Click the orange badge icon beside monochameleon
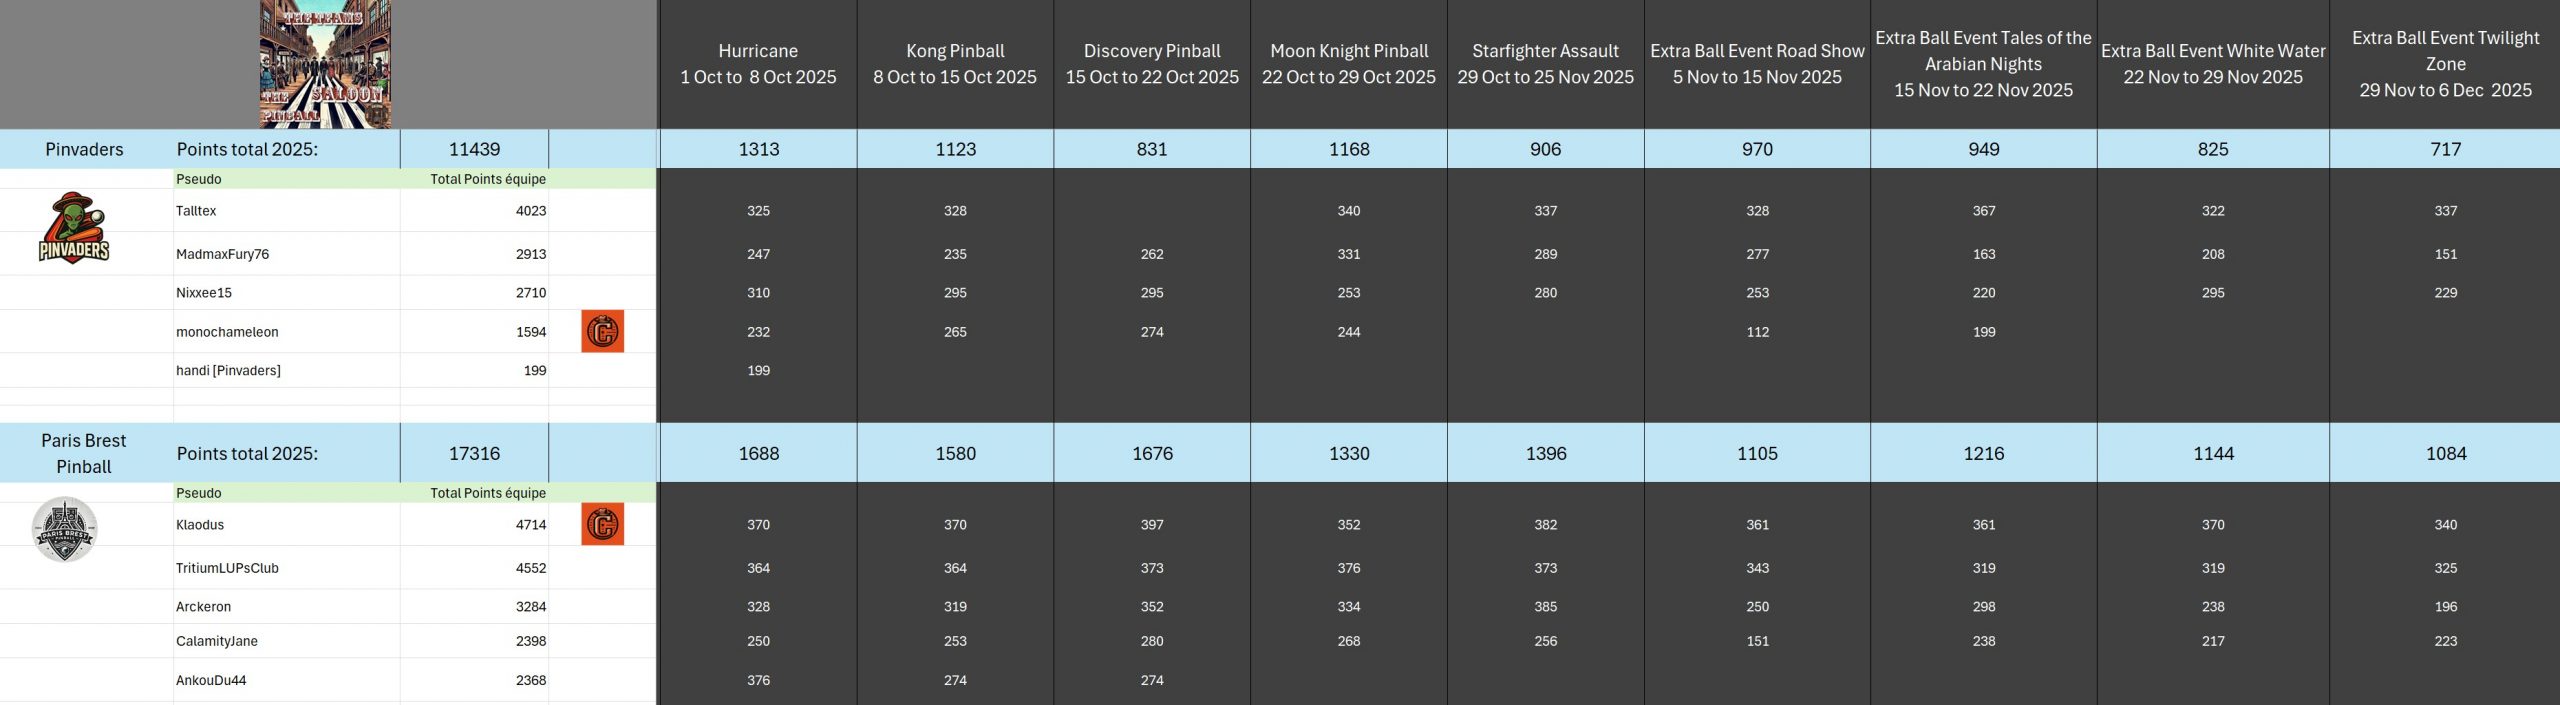Screen dimensions: 2560x705 coord(602,332)
